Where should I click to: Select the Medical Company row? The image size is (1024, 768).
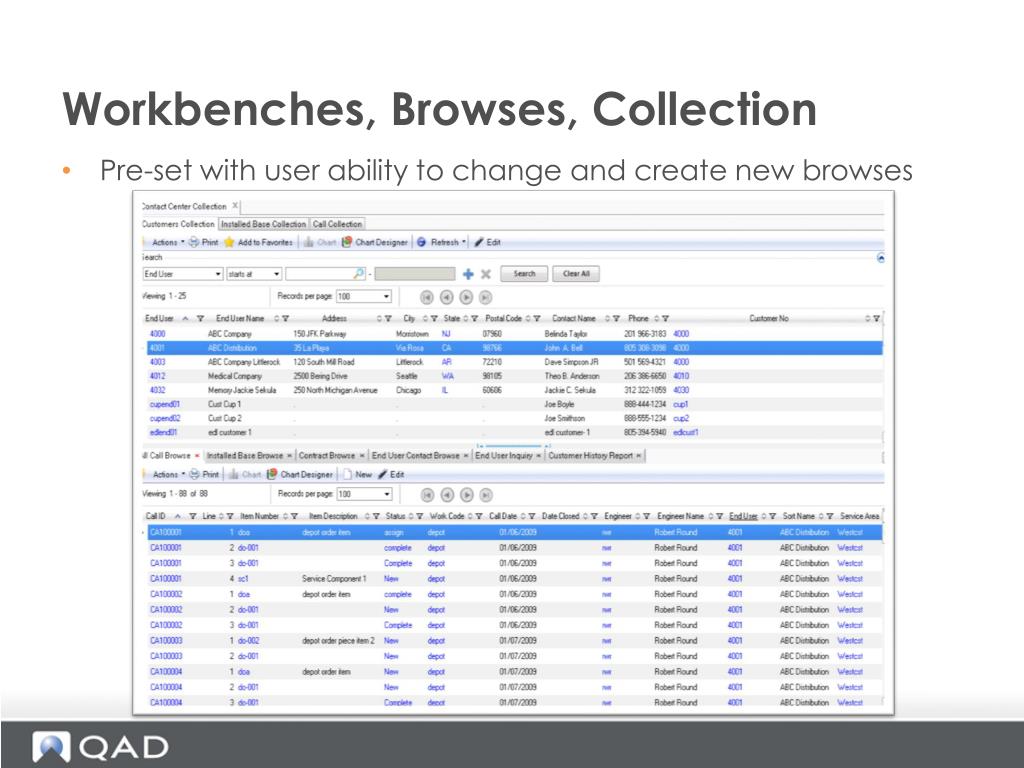(515, 376)
